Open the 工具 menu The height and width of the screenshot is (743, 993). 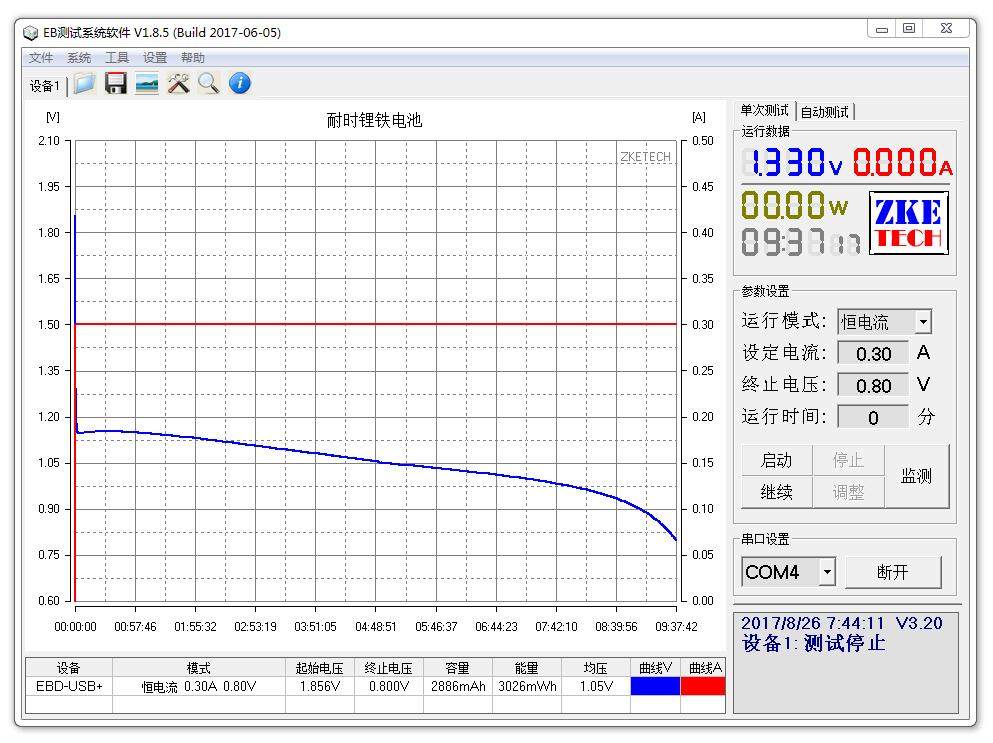tap(117, 58)
